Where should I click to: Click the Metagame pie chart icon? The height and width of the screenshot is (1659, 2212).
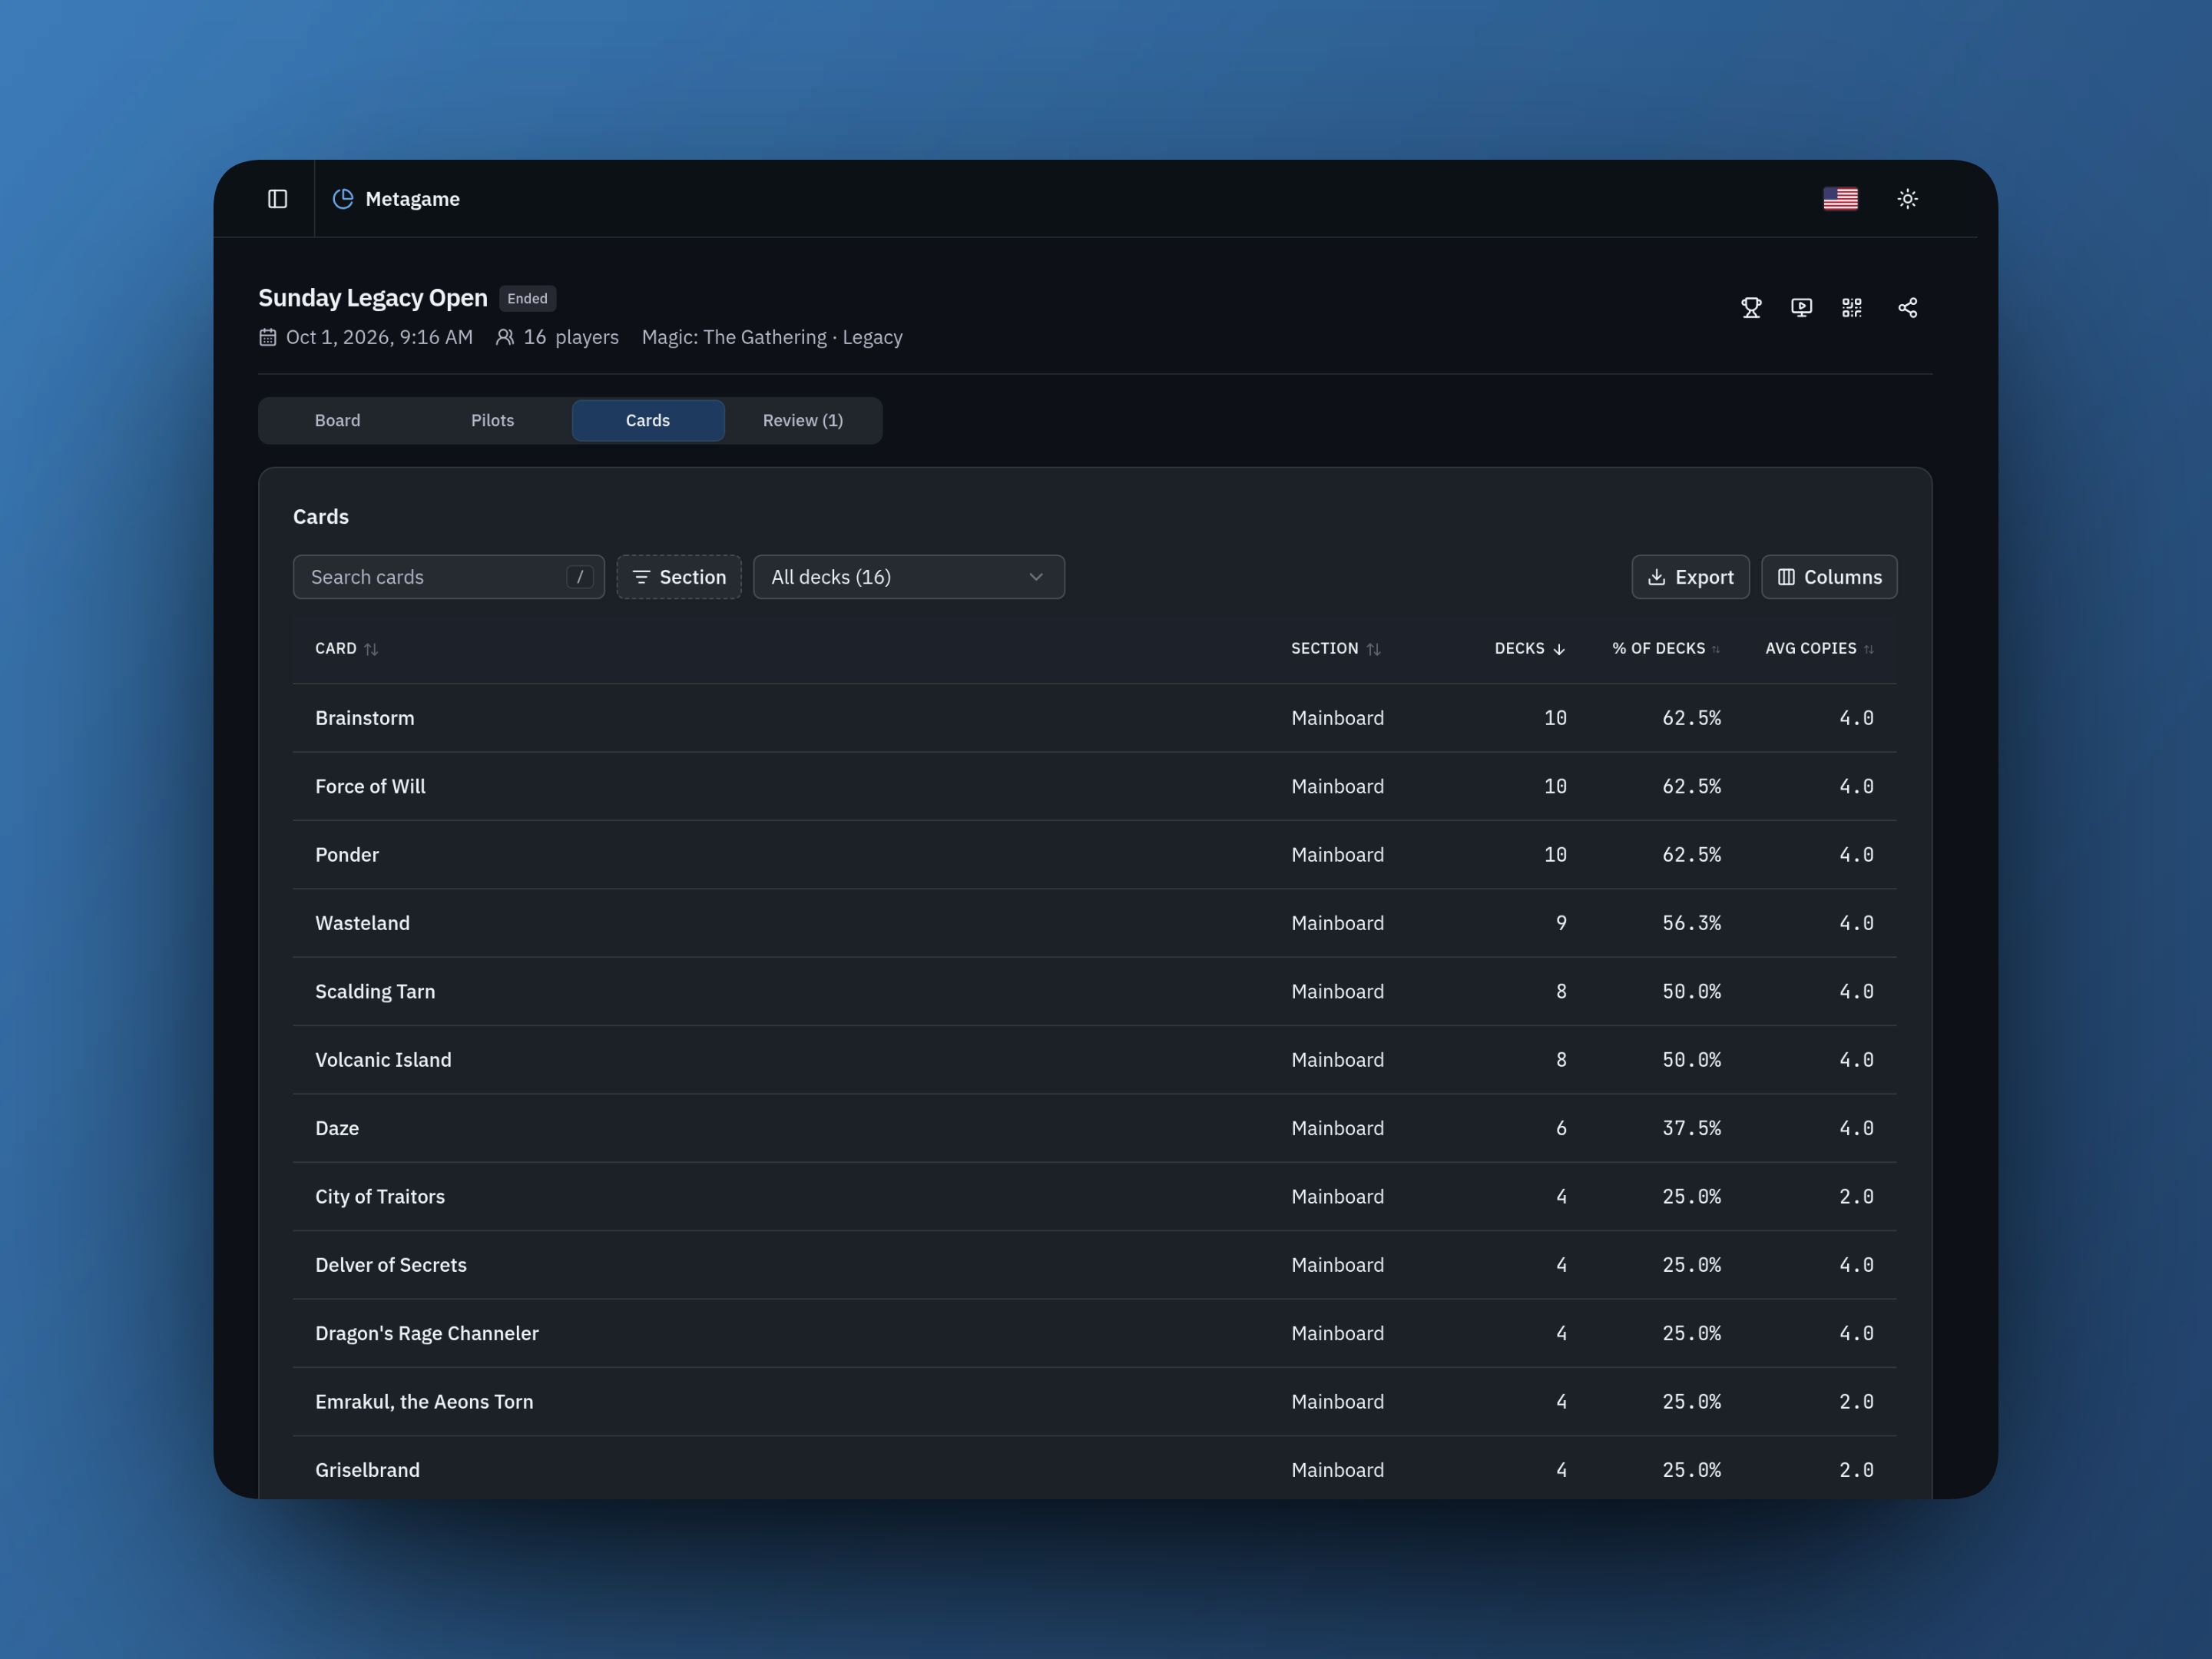(x=343, y=199)
